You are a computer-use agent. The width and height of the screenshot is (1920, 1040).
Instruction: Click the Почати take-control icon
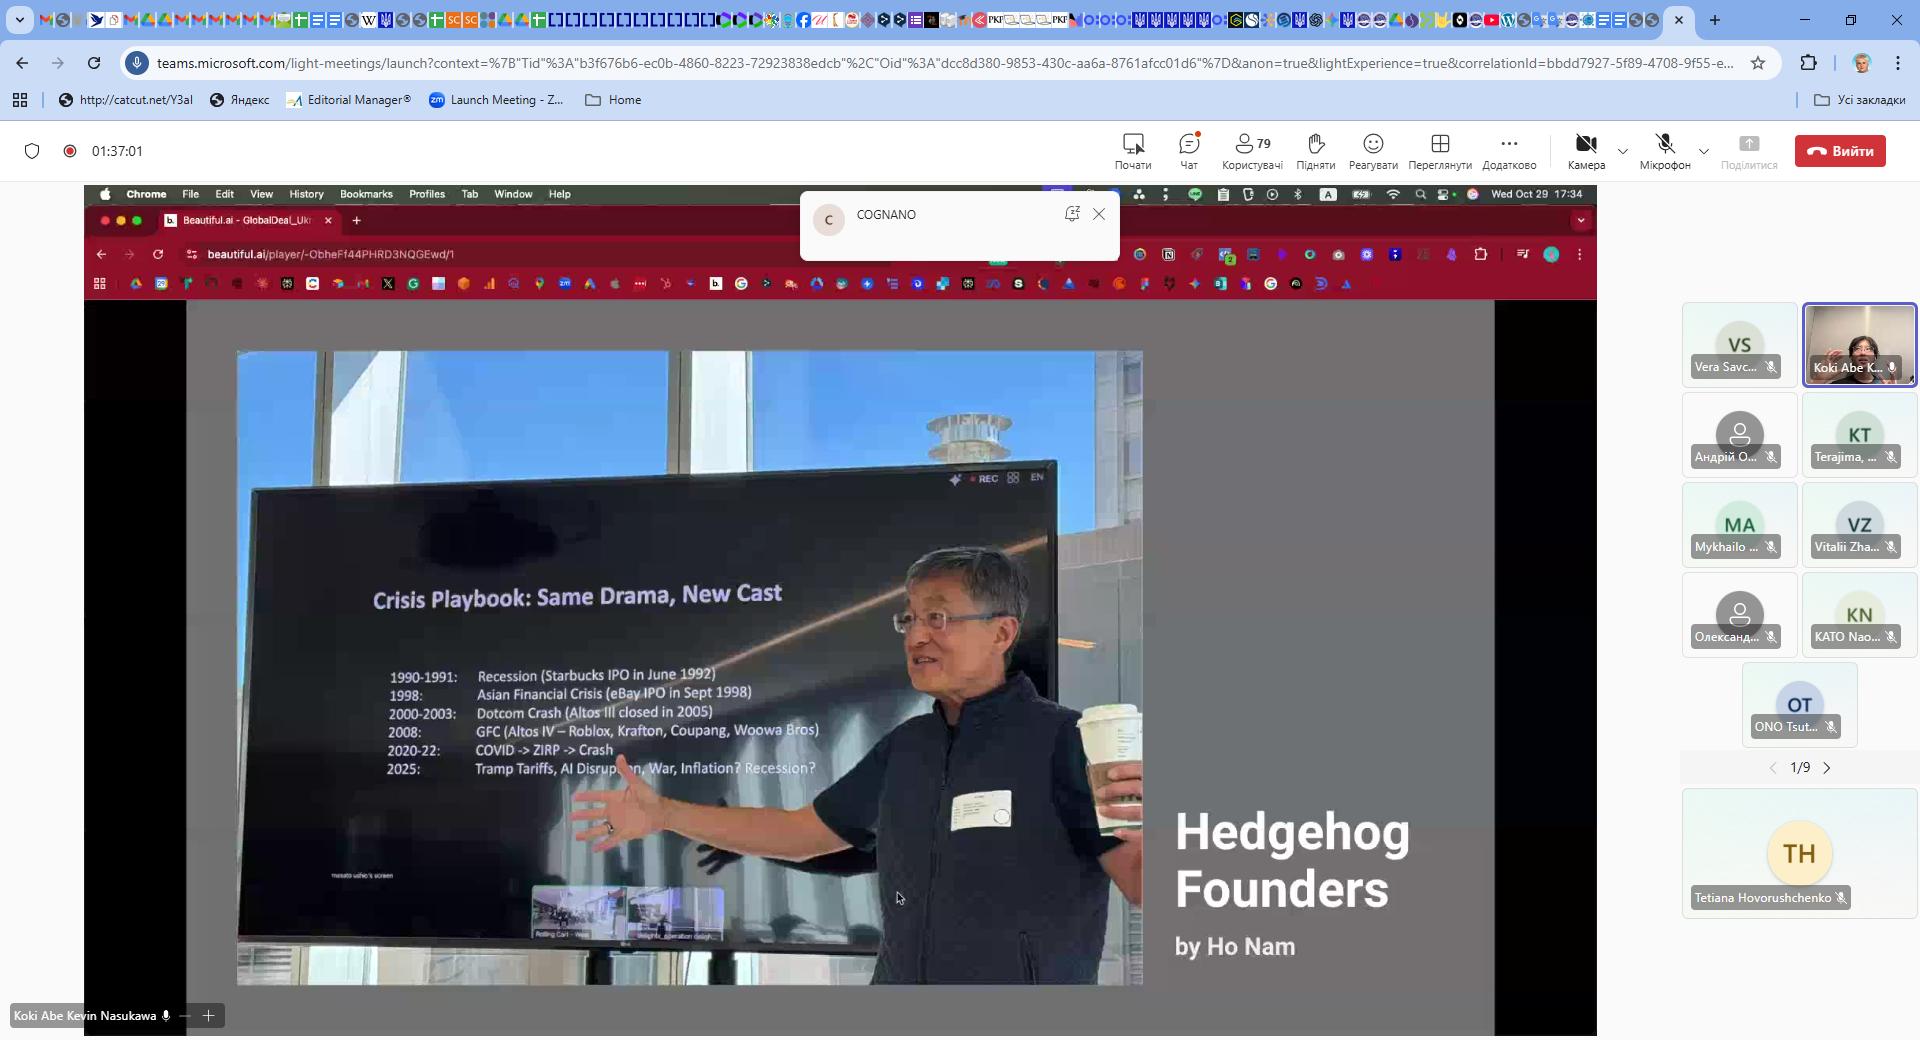(x=1132, y=151)
